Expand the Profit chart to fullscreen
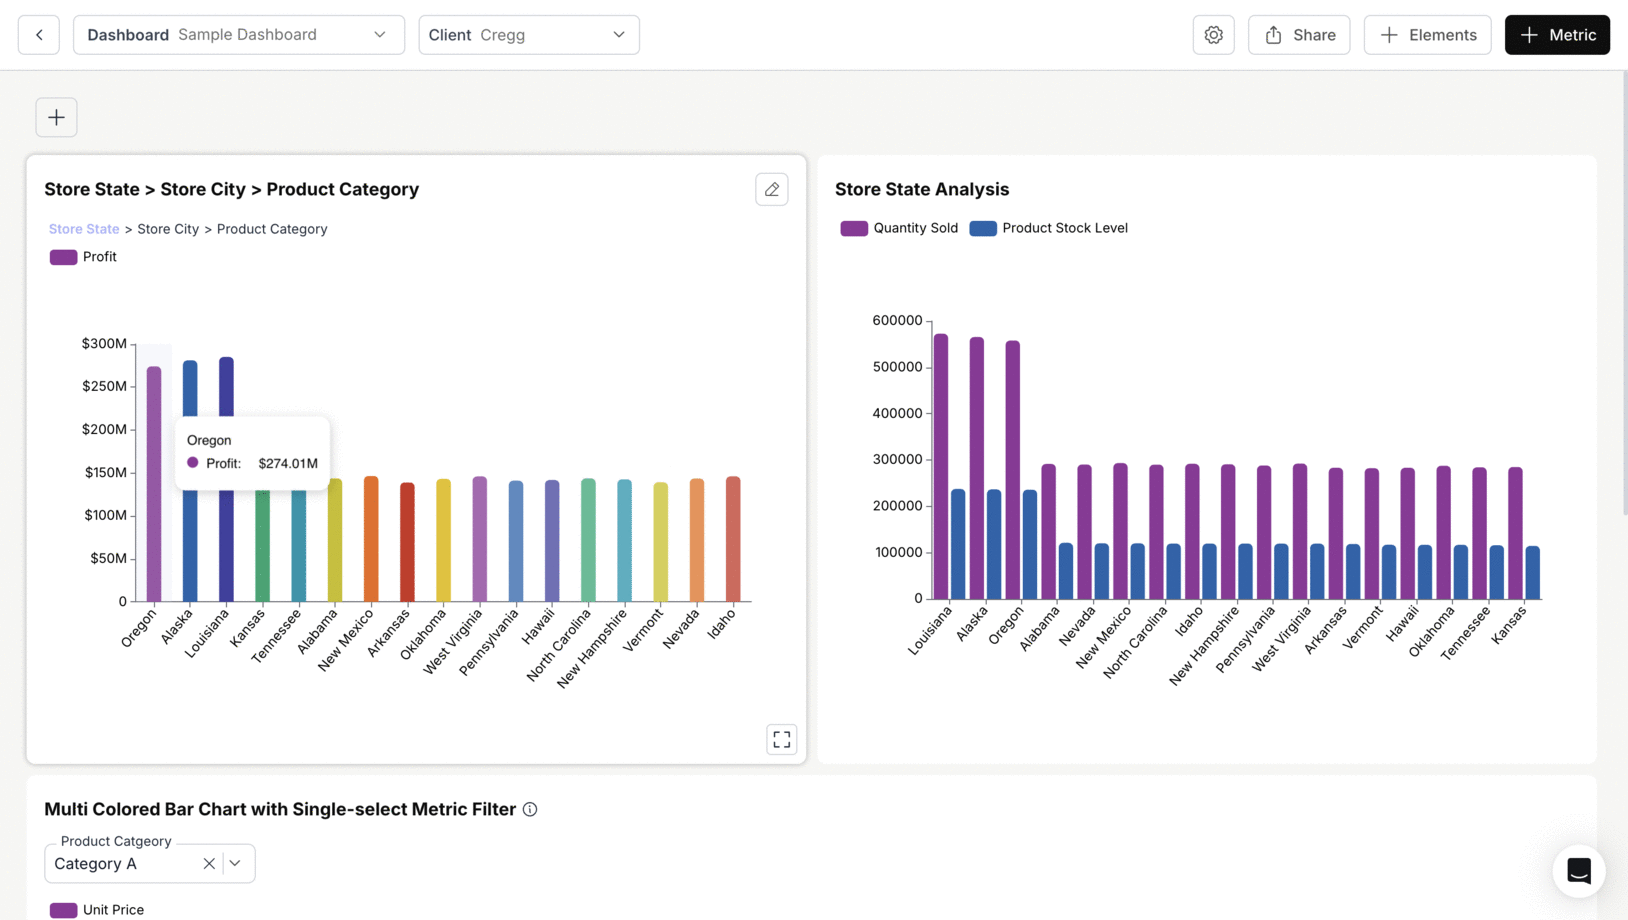This screenshot has height=920, width=1628. click(782, 739)
